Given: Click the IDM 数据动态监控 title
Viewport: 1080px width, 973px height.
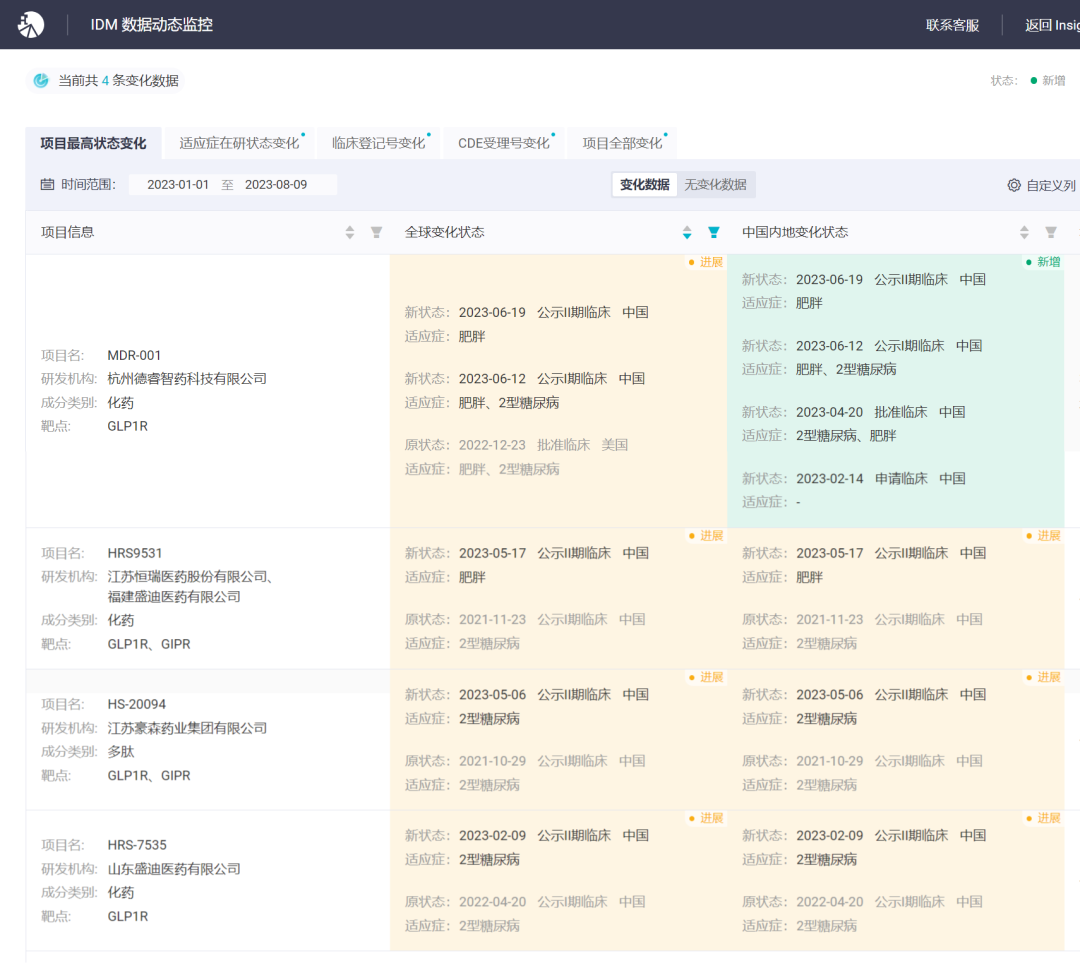Looking at the screenshot, I should pos(152,25).
